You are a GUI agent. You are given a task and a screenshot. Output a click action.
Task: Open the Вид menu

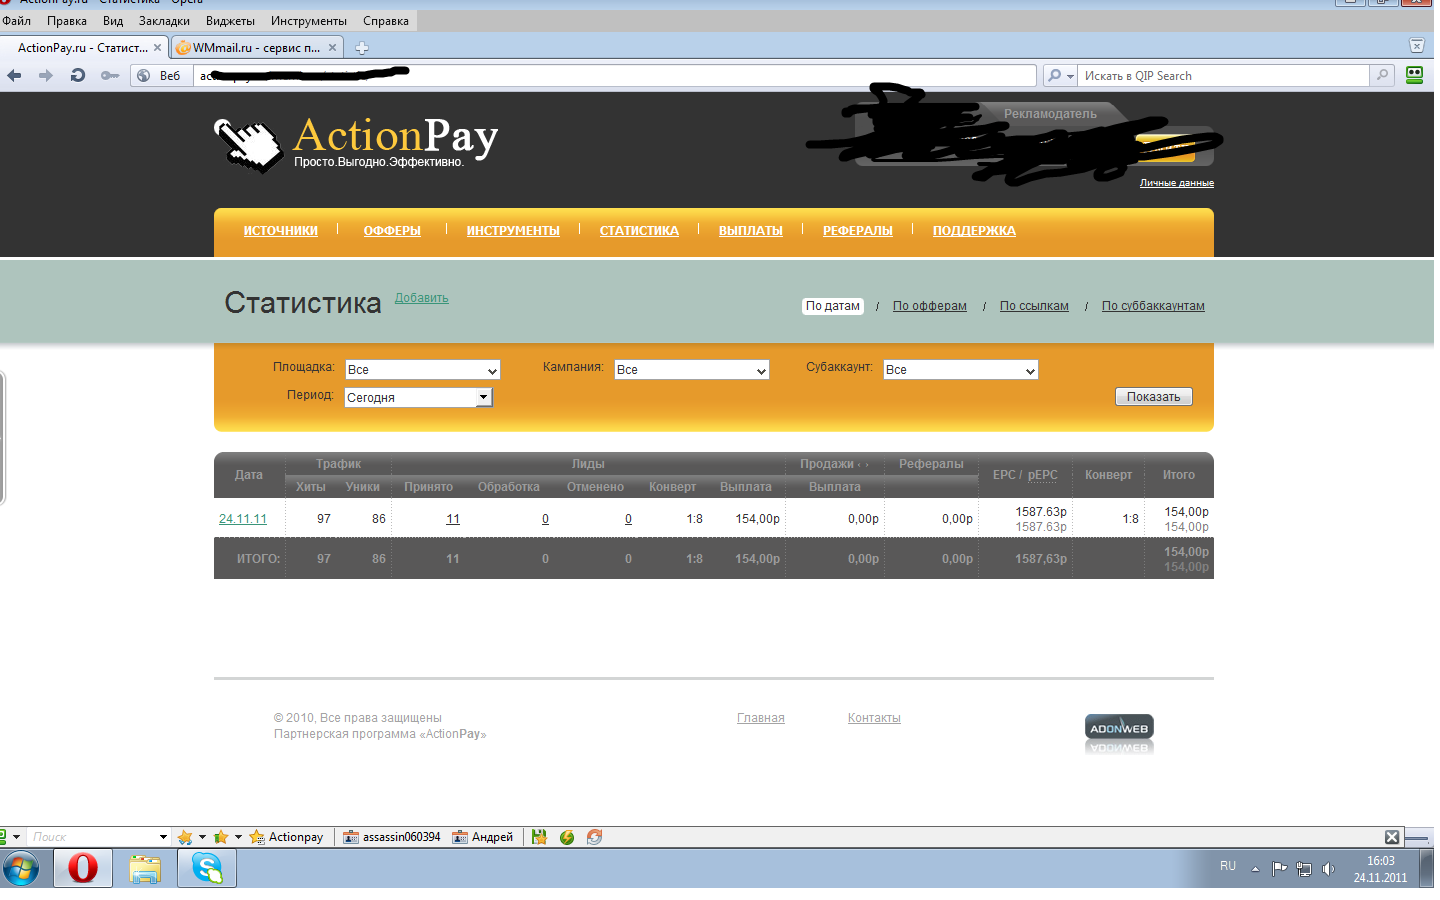click(113, 20)
